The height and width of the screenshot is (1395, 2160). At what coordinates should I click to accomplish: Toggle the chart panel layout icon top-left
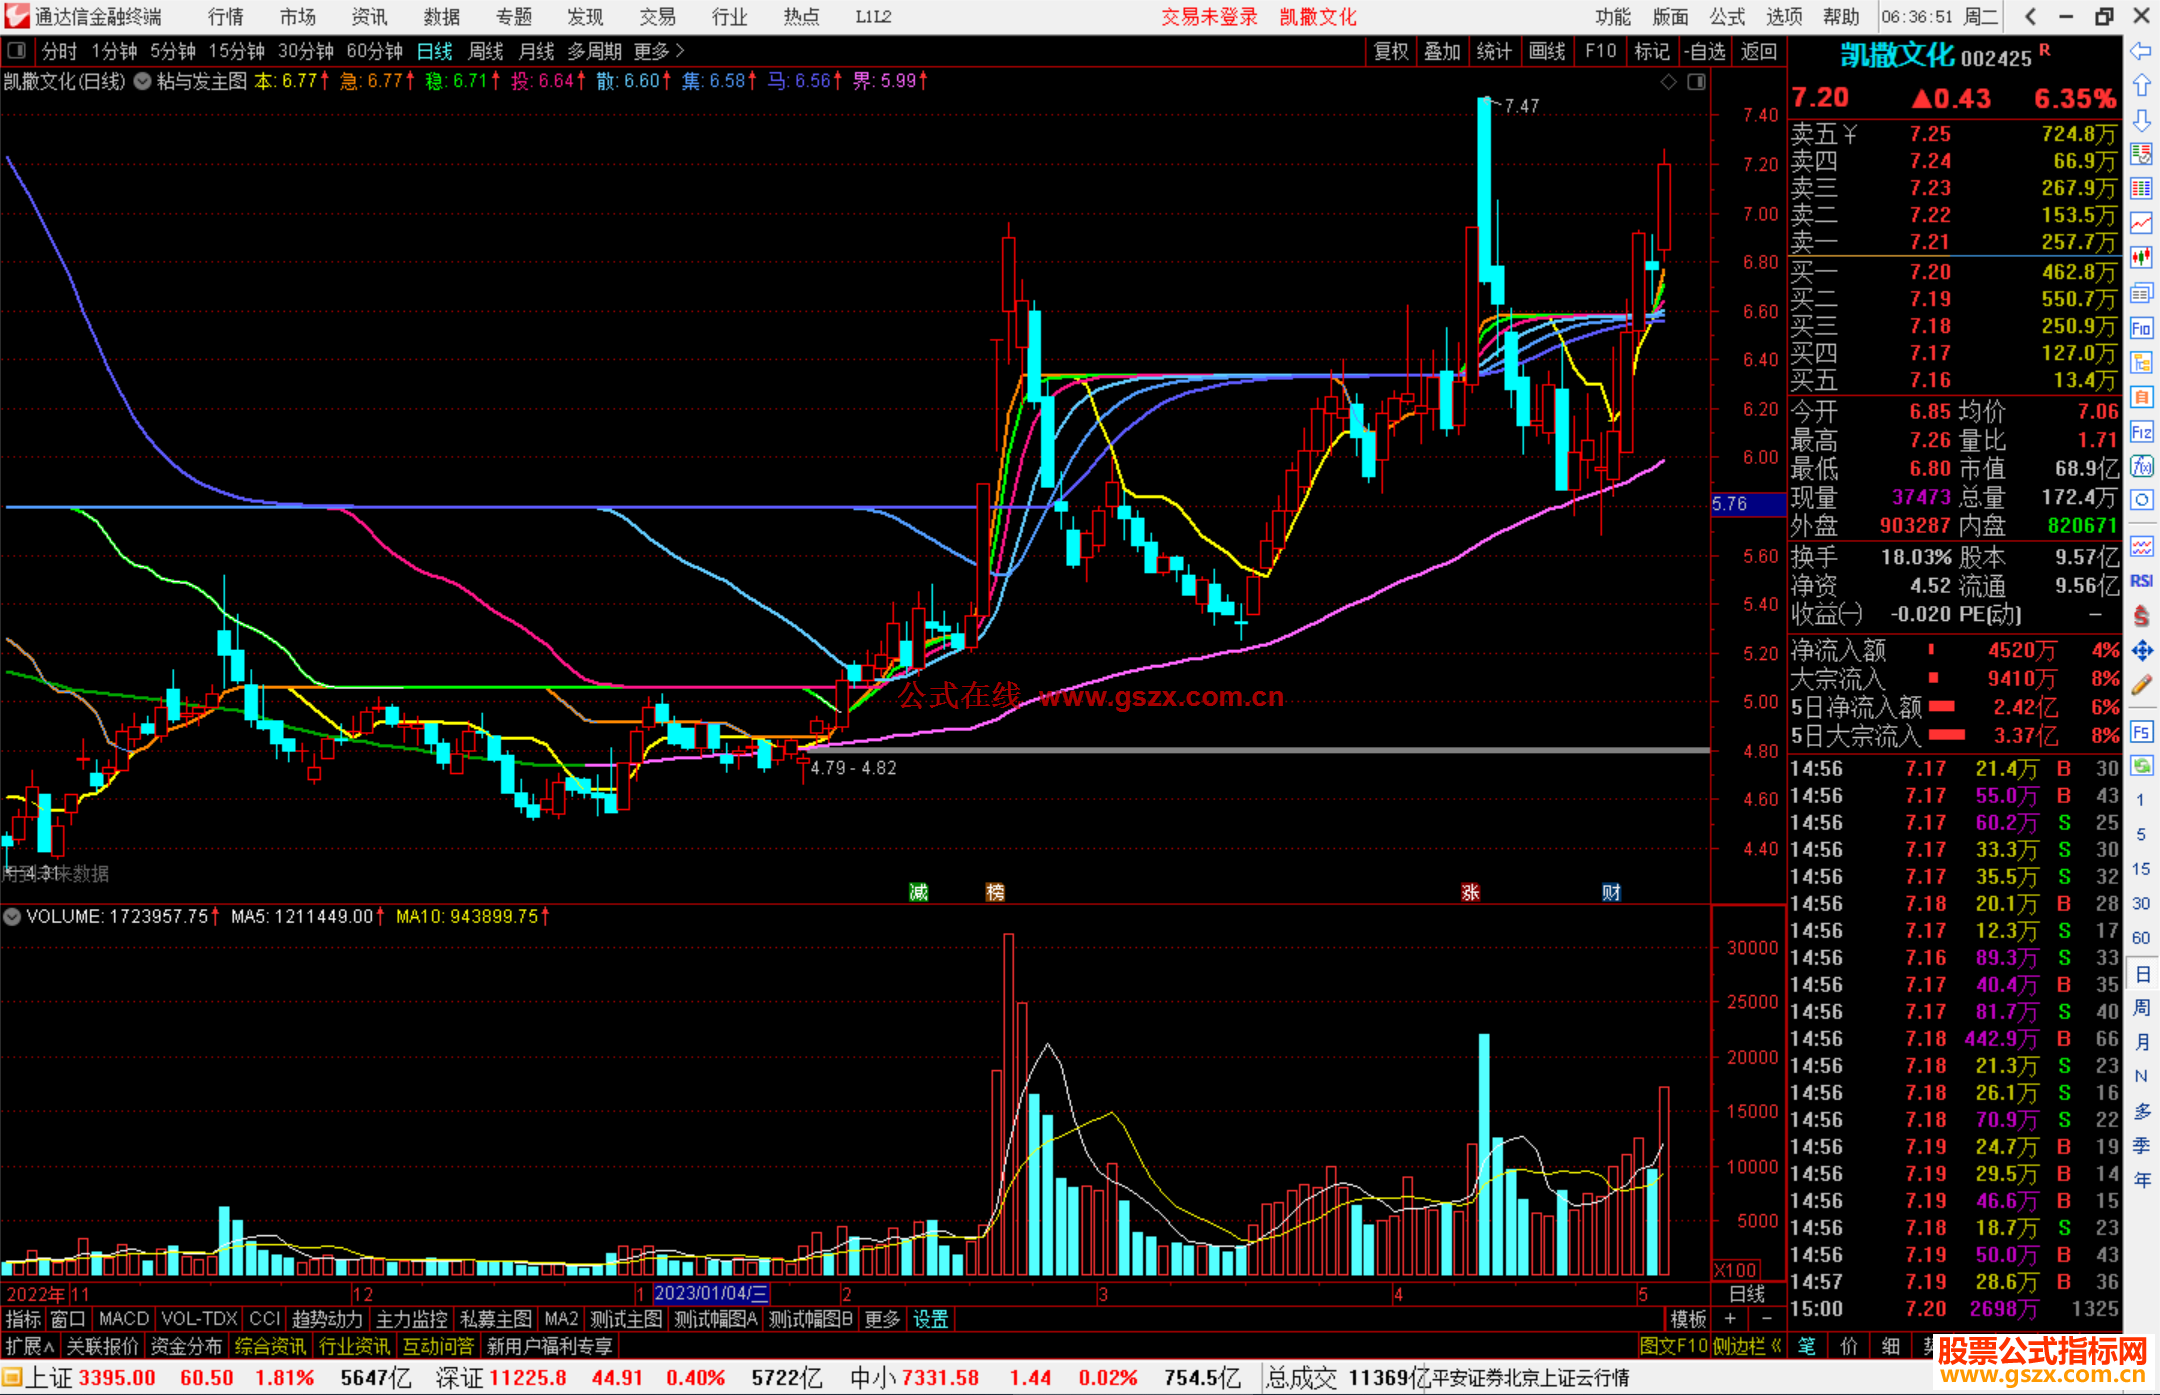[17, 51]
